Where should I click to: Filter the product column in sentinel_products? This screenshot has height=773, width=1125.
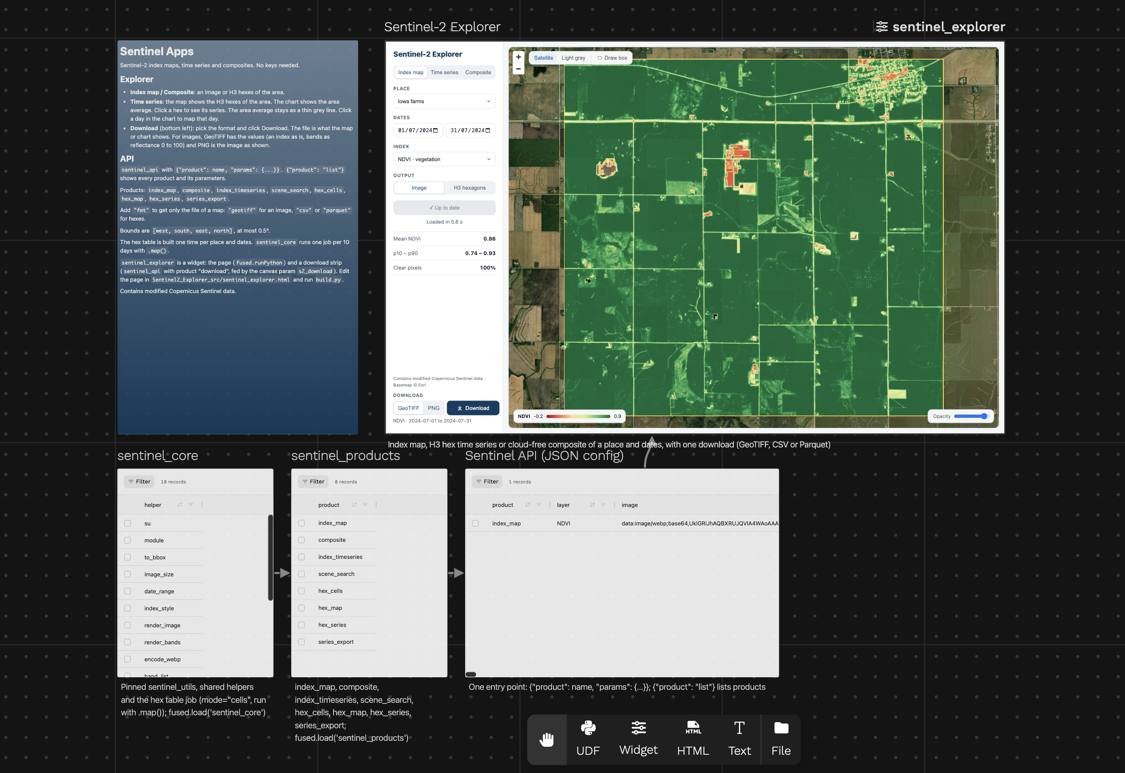tap(365, 505)
